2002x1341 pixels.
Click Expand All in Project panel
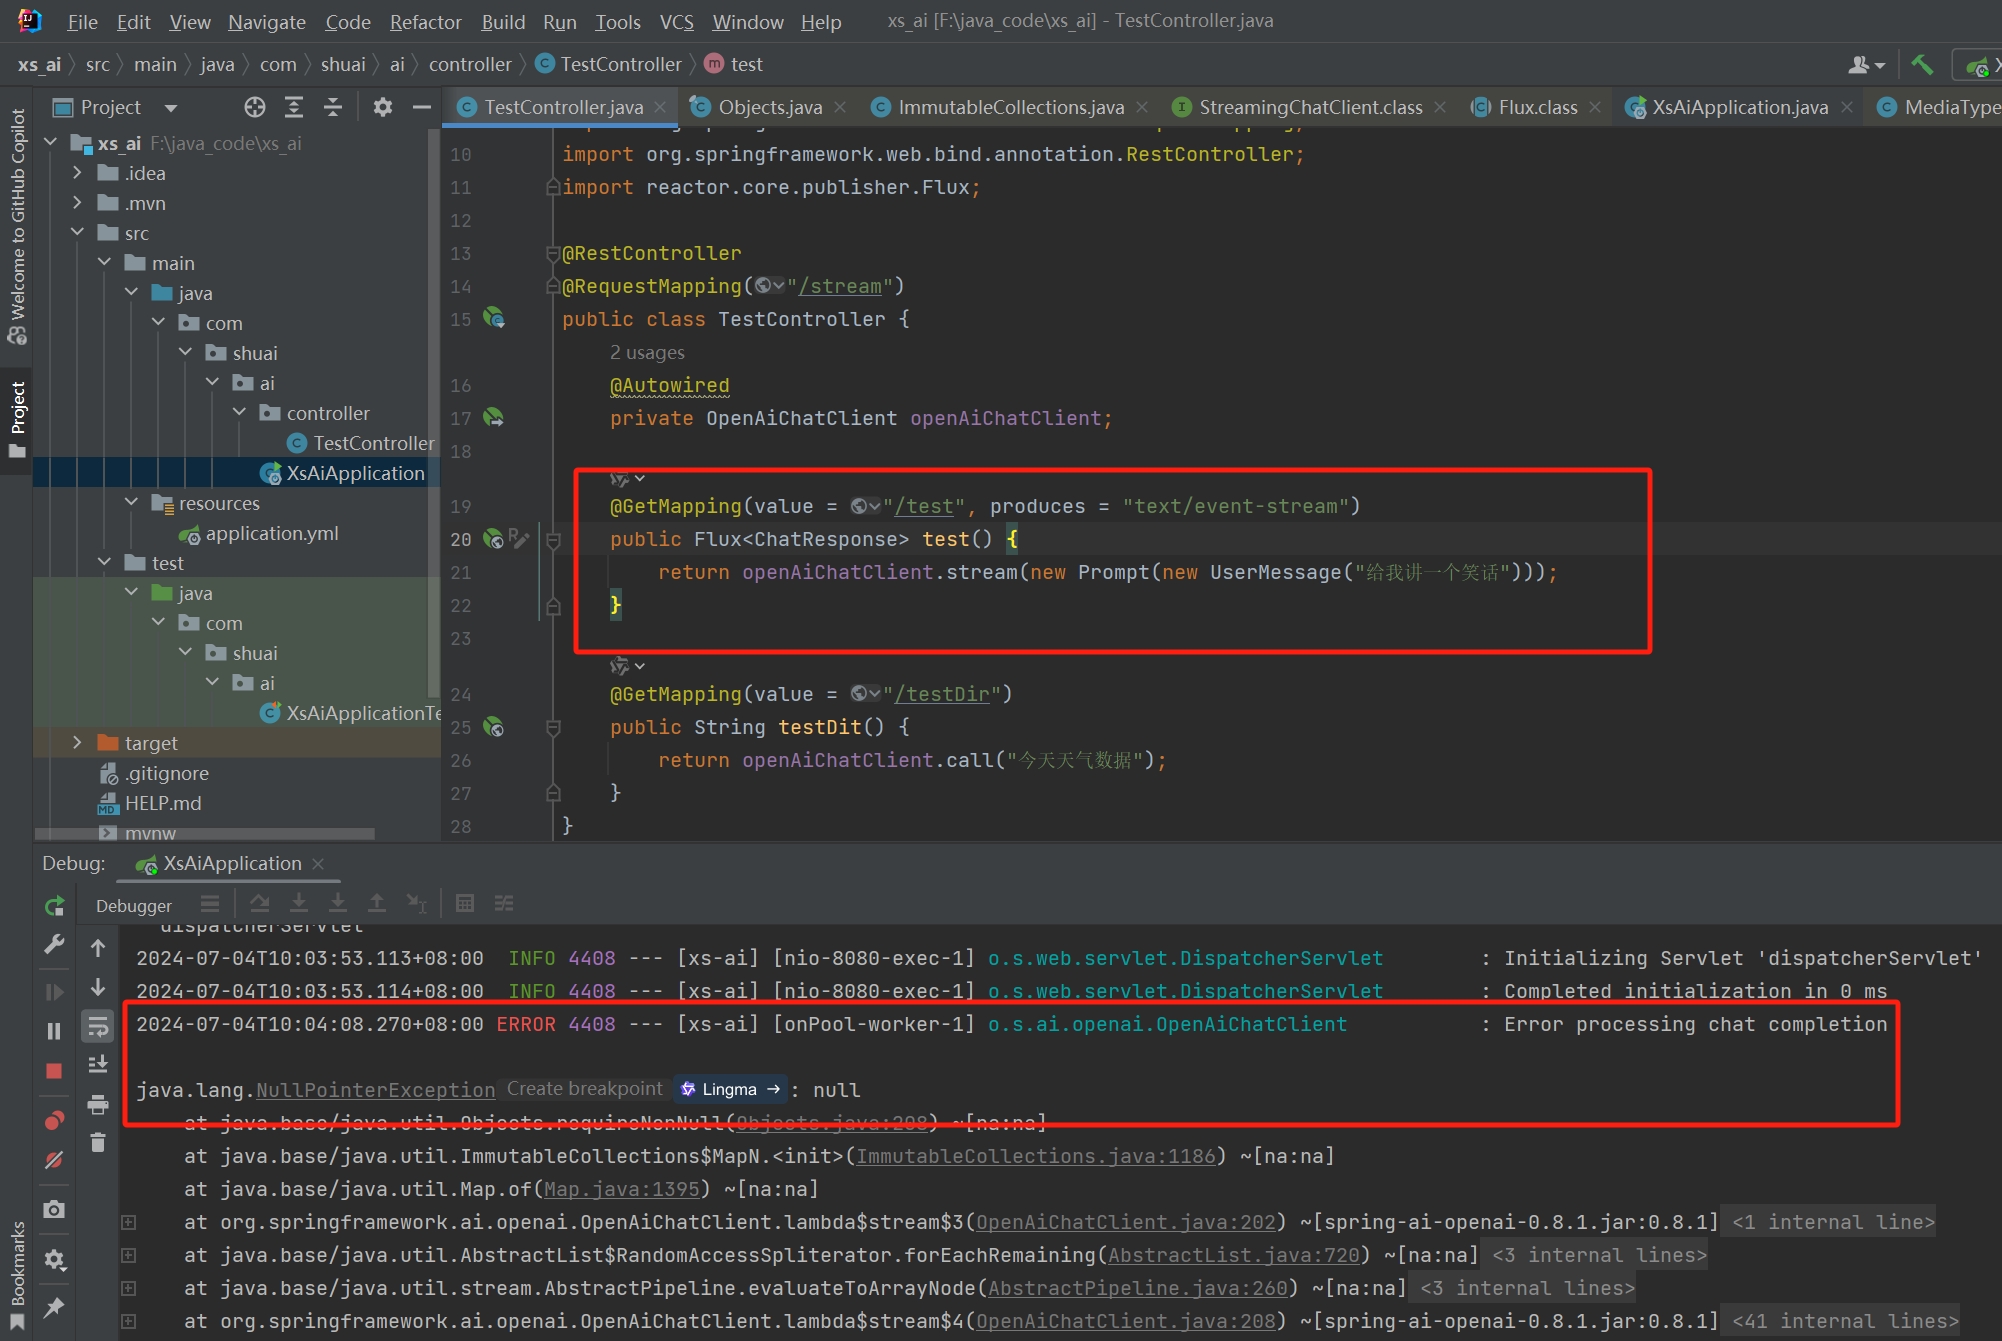point(294,107)
